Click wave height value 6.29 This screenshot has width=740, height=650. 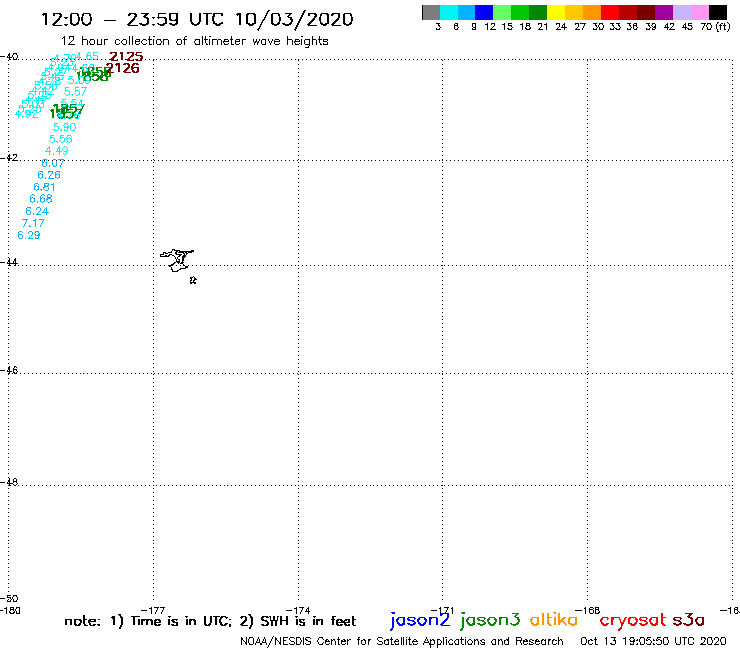pos(29,235)
